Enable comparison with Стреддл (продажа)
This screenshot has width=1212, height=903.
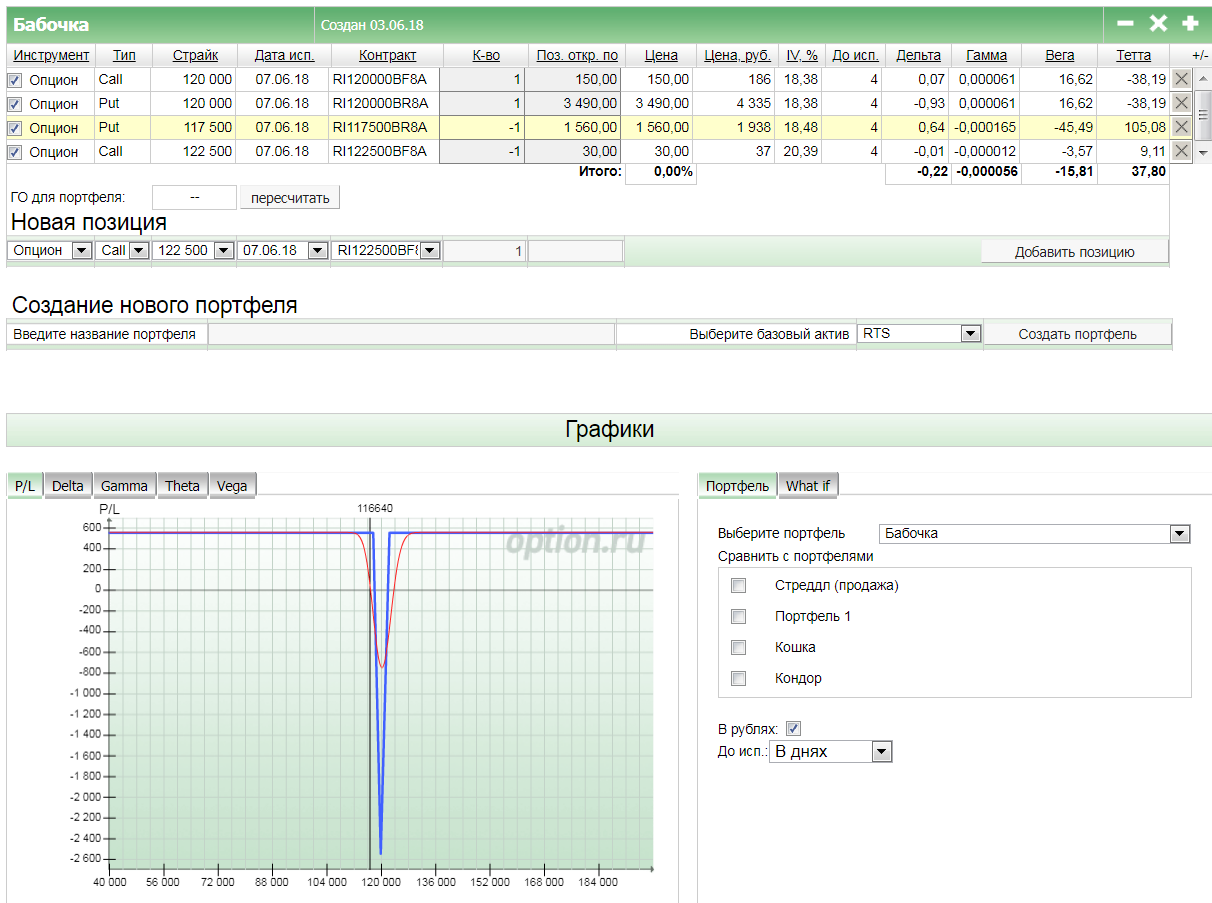coord(739,586)
